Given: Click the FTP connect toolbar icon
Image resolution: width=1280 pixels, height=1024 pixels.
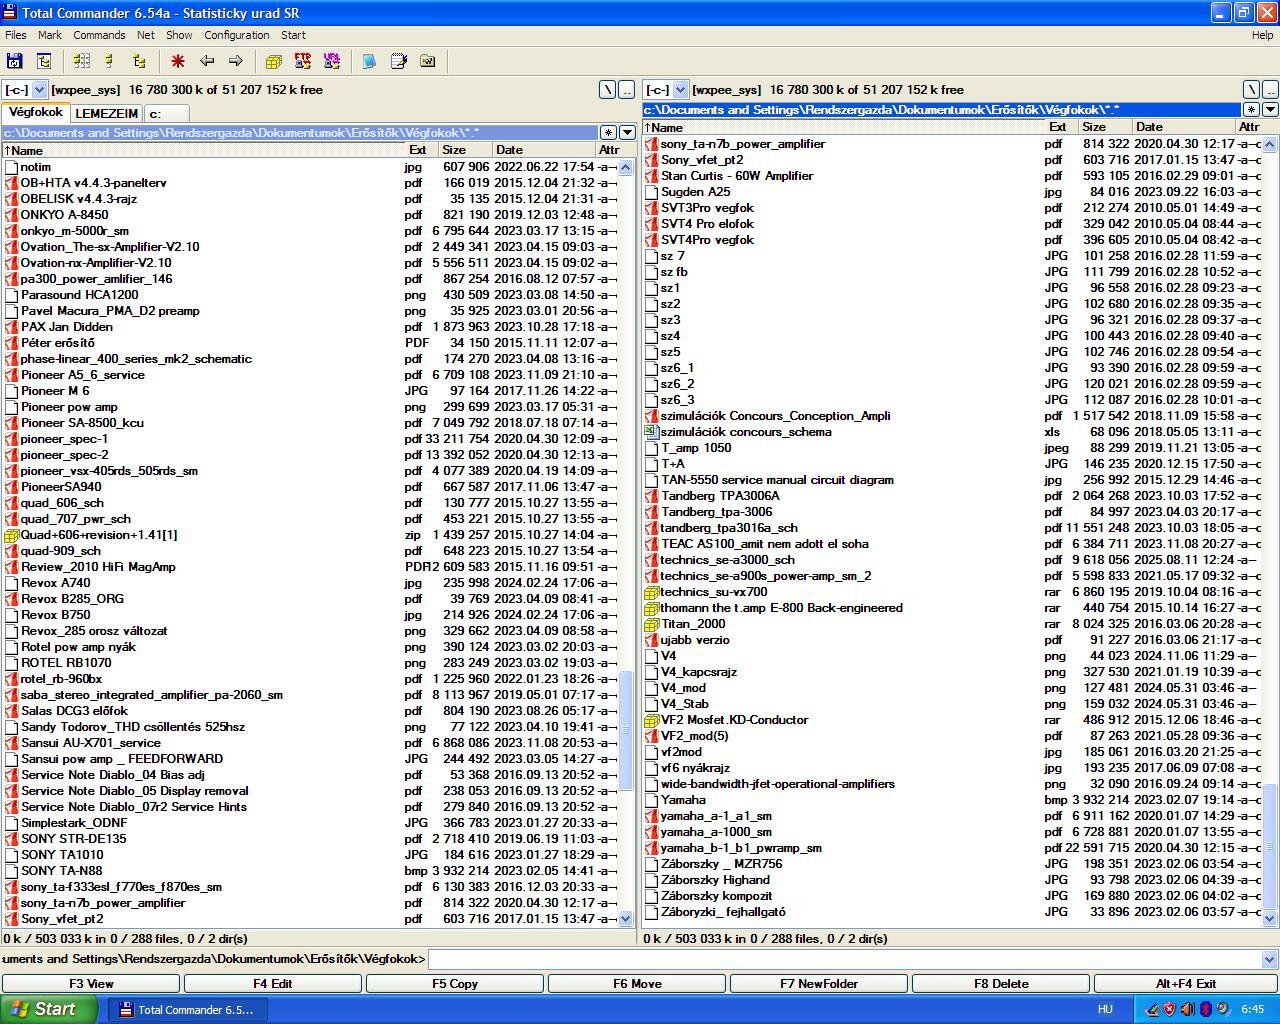Looking at the screenshot, I should pyautogui.click(x=302, y=61).
